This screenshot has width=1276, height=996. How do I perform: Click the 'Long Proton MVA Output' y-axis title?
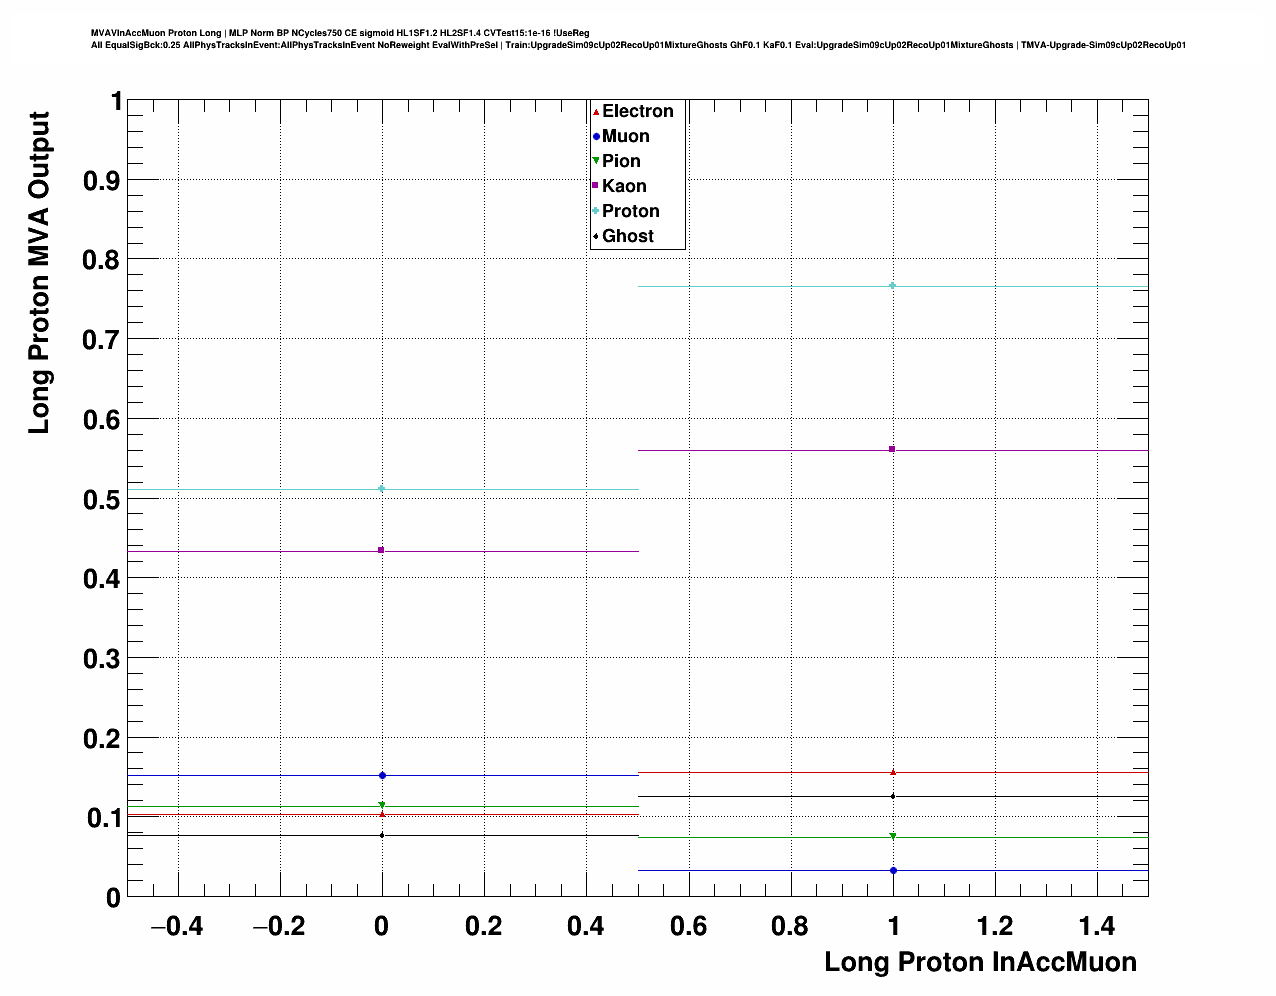tap(39, 272)
